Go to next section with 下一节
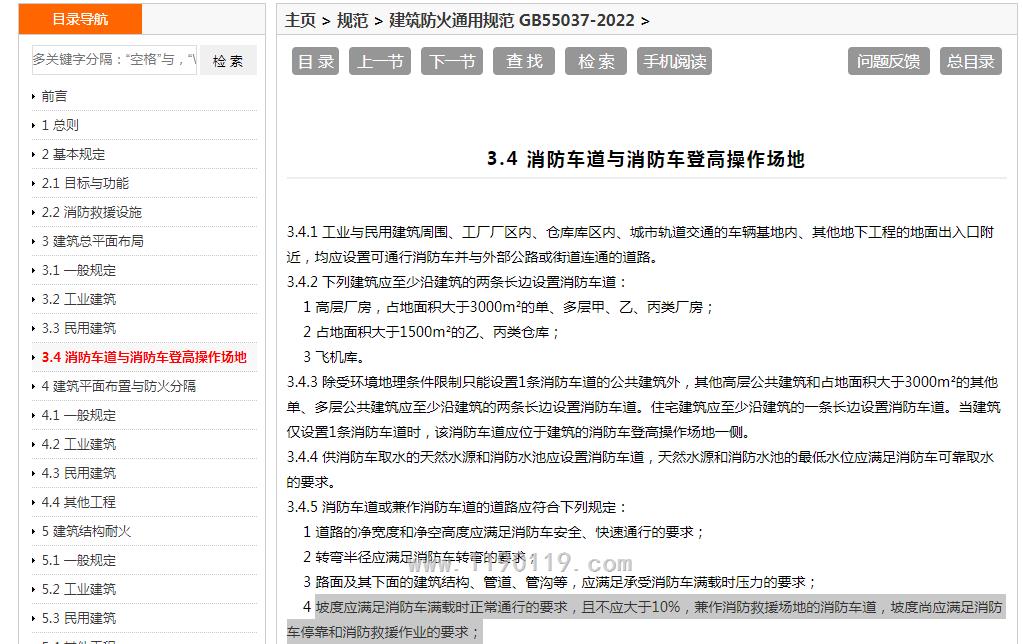The width and height of the screenshot is (1023, 644). pos(452,61)
